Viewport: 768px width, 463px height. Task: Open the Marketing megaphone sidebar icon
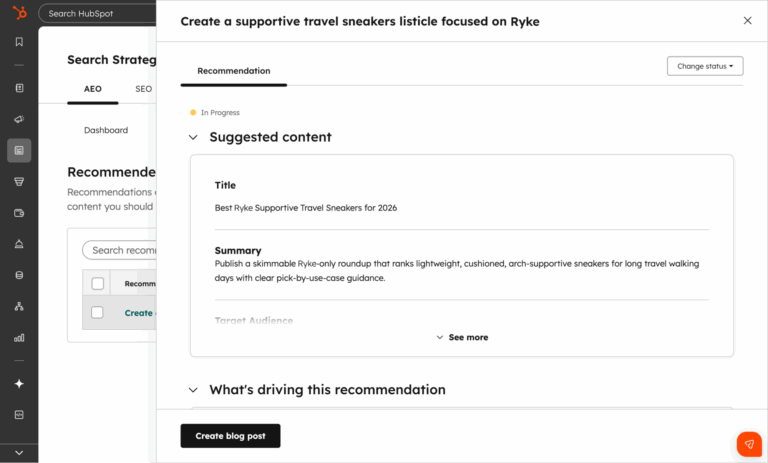click(19, 119)
